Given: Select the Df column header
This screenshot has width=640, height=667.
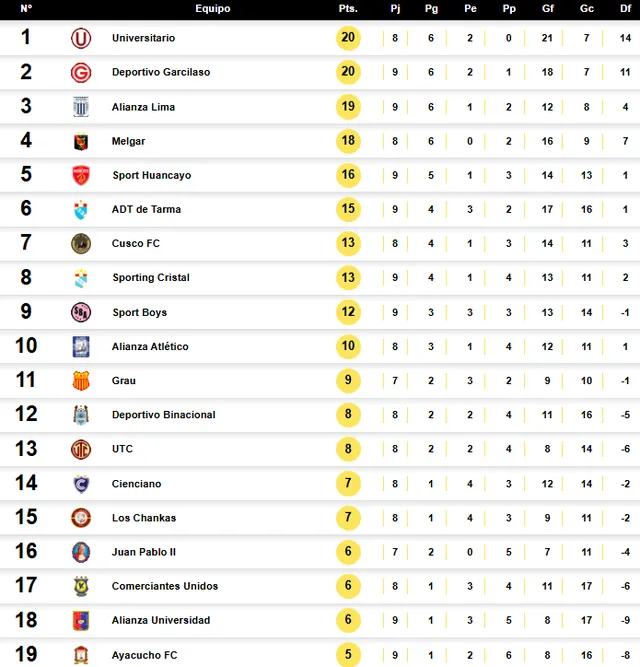Looking at the screenshot, I should (625, 9).
